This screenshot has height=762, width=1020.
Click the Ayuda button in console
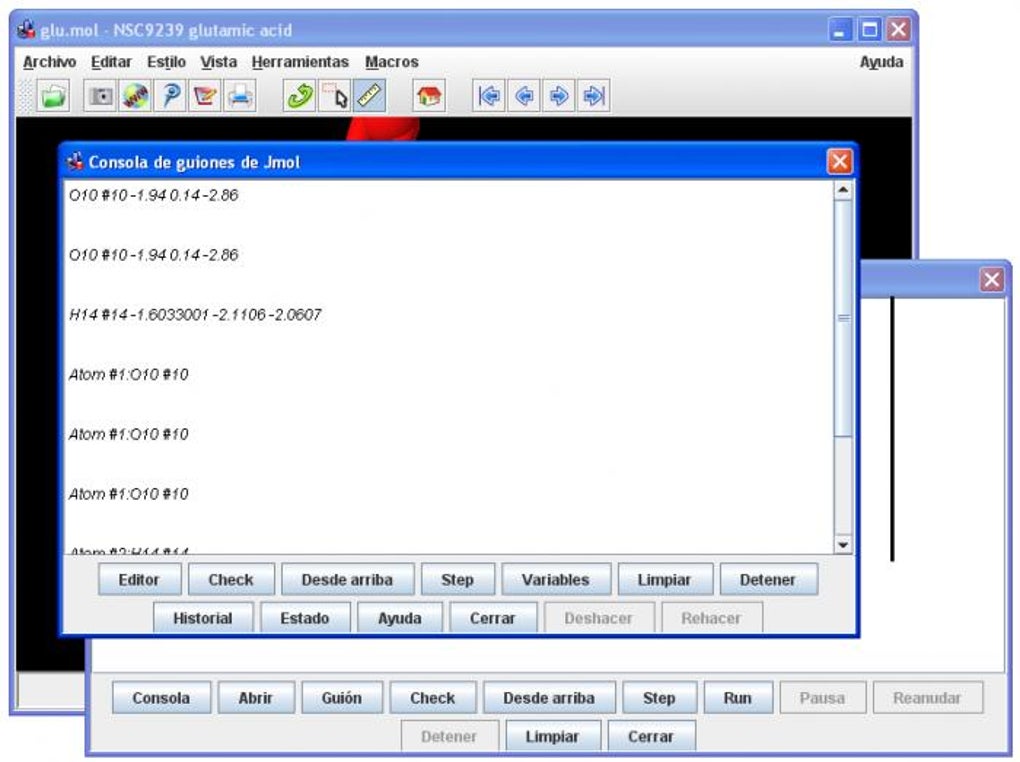[x=400, y=618]
